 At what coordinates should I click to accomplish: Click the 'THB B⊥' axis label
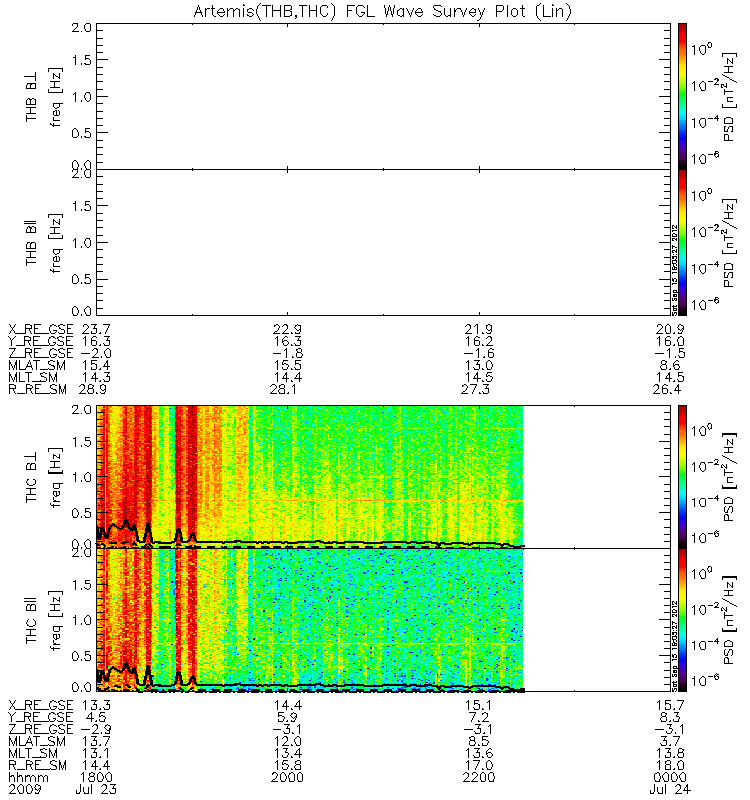[x=32, y=97]
